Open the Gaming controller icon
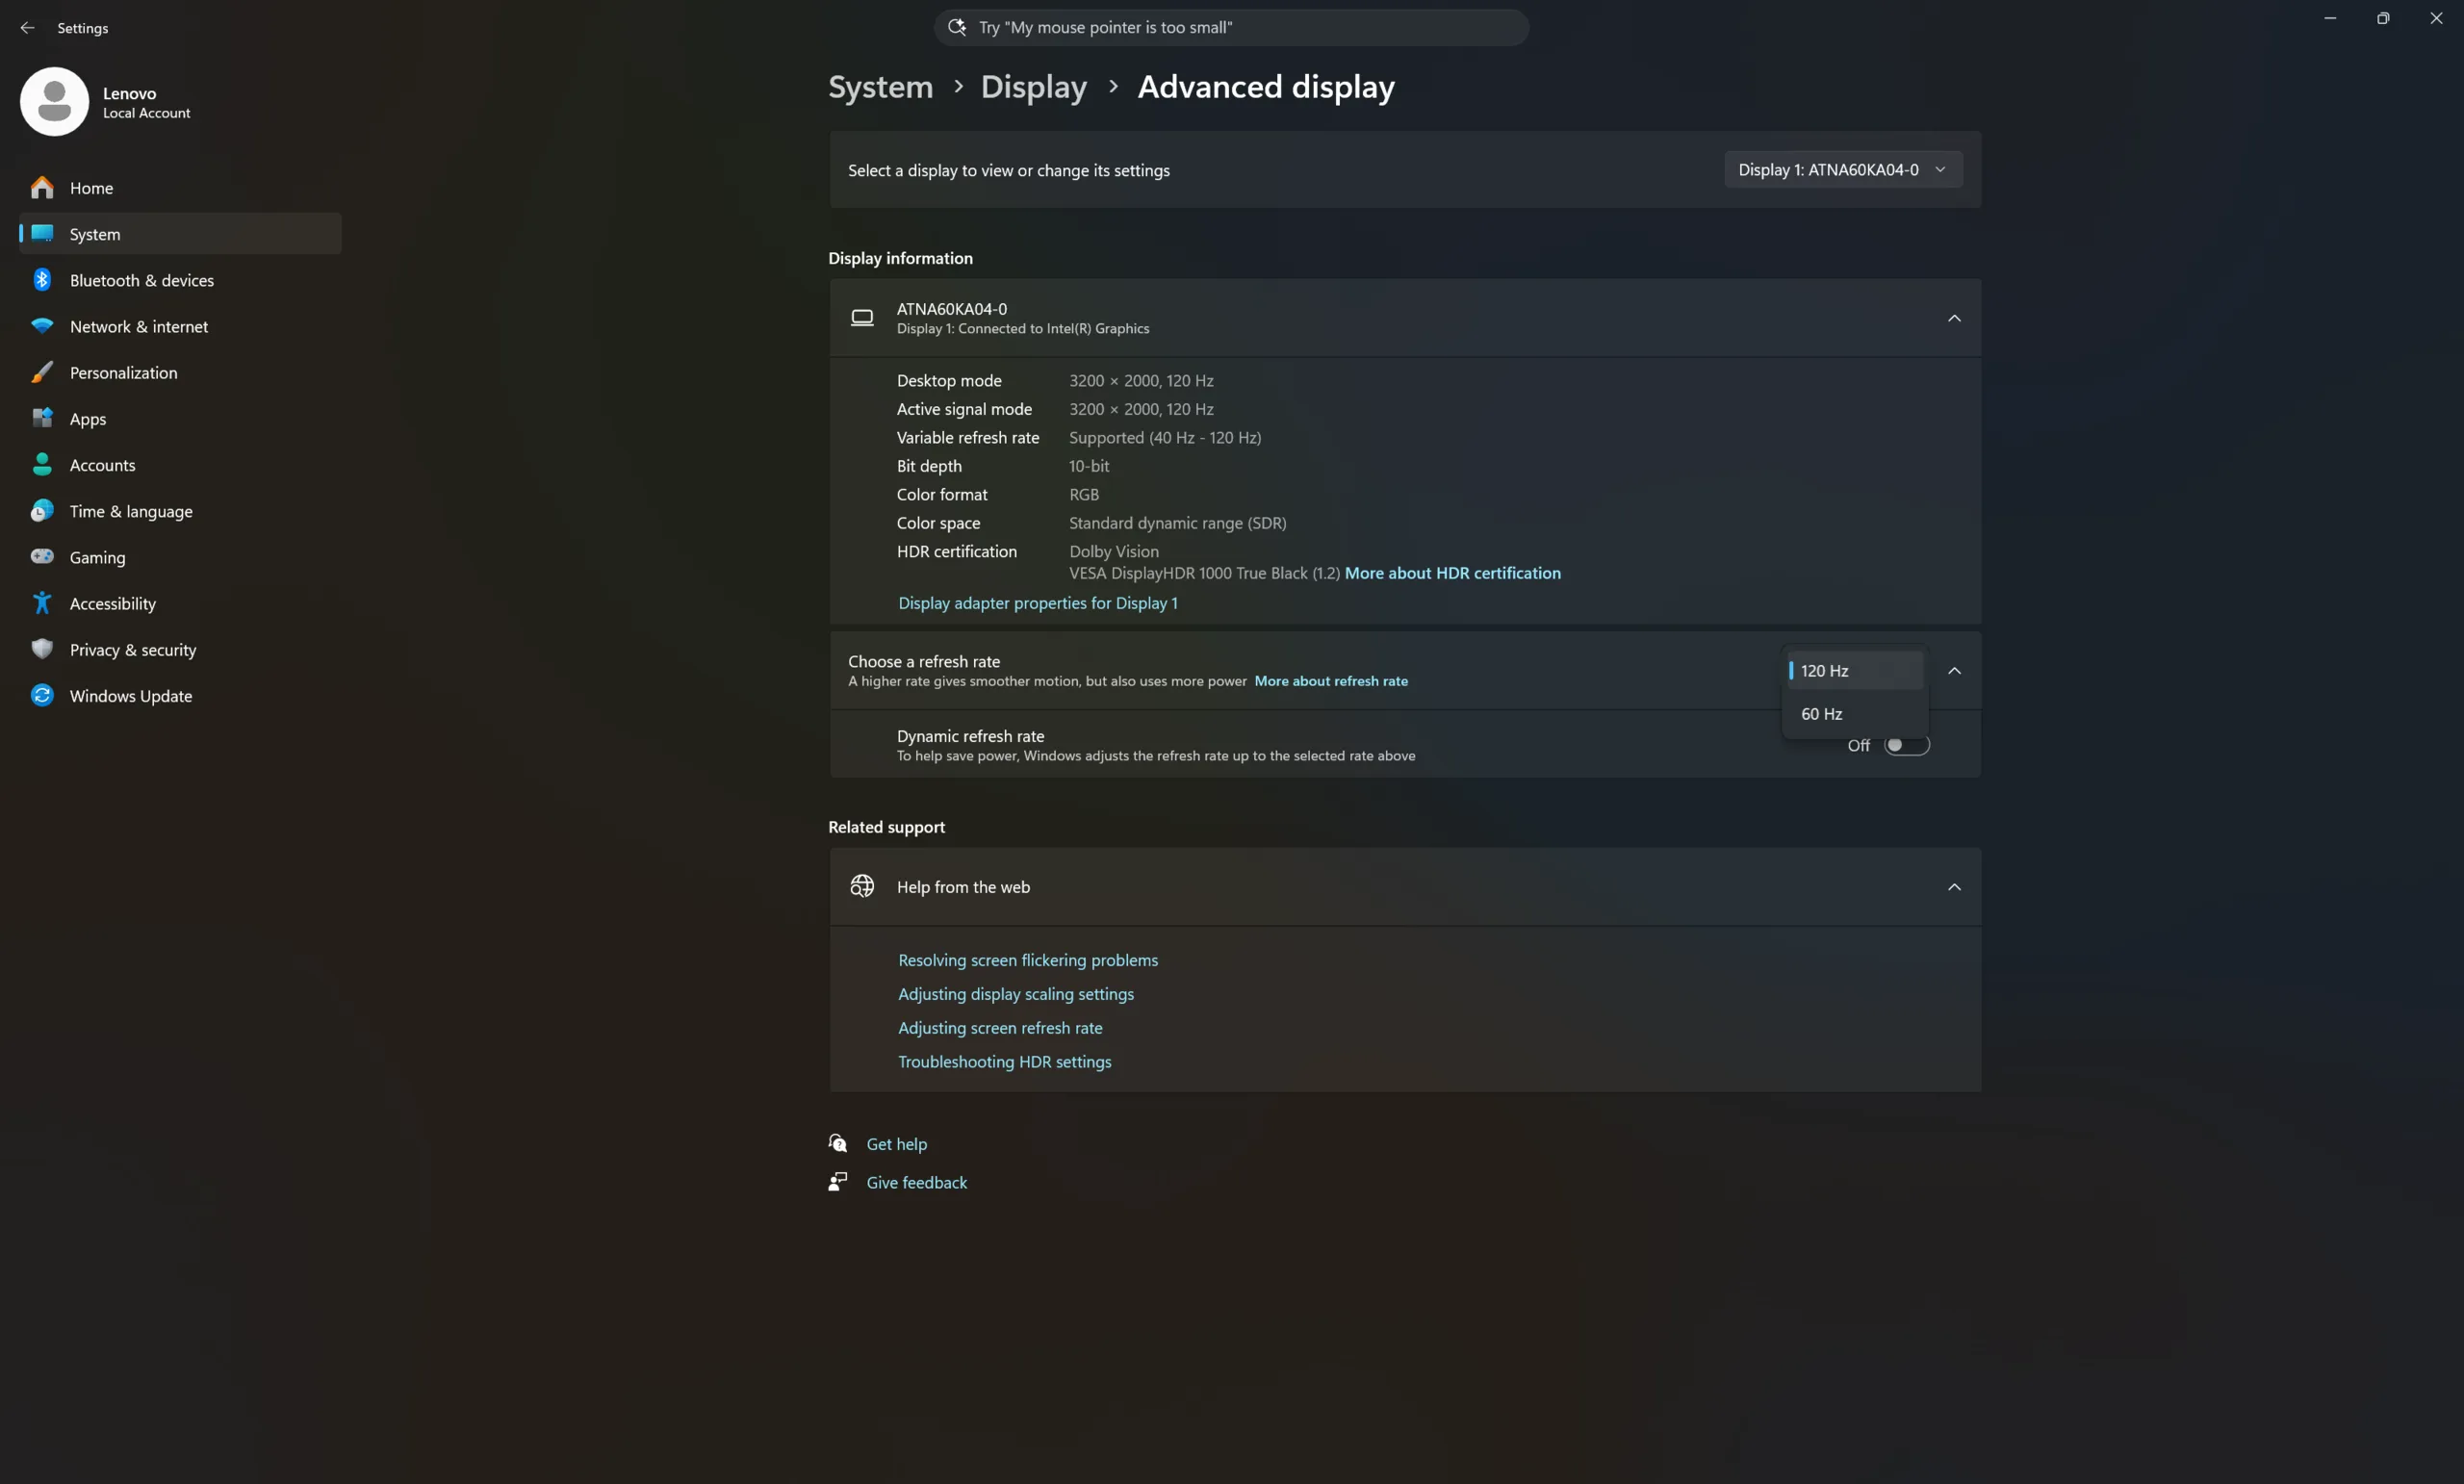 point(42,557)
